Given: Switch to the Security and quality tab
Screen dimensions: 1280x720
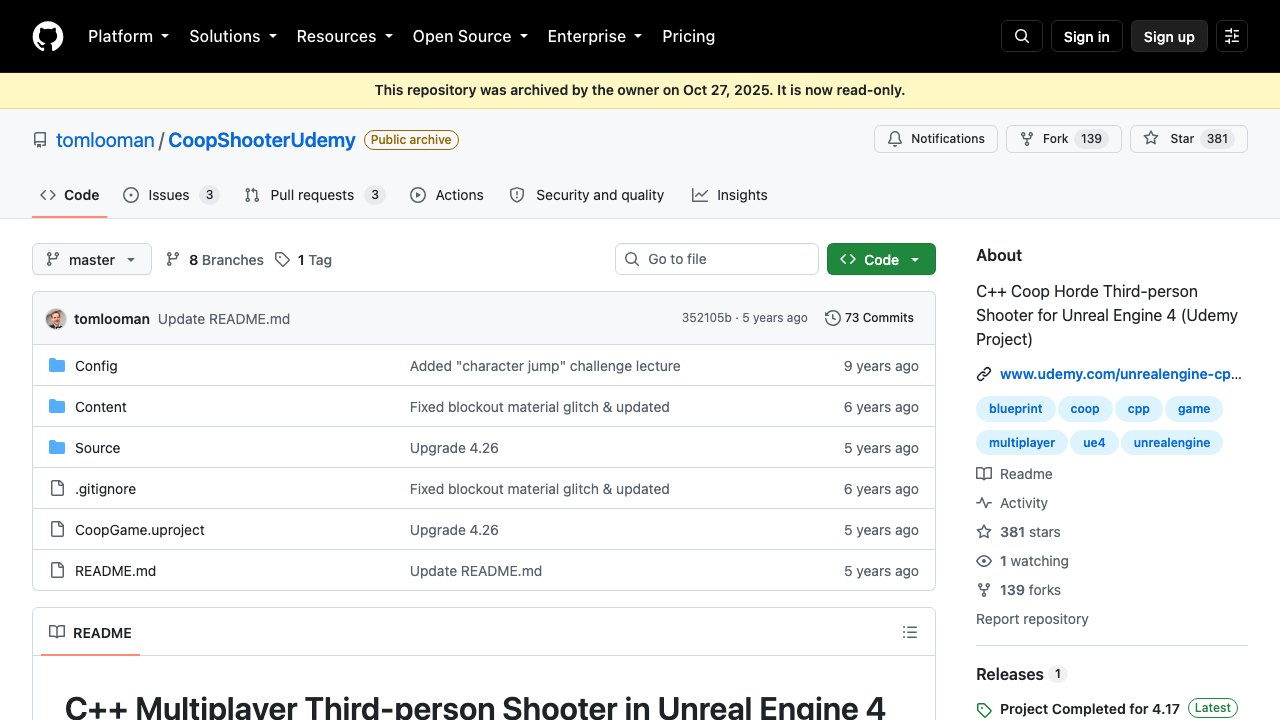Looking at the screenshot, I should click(x=587, y=195).
